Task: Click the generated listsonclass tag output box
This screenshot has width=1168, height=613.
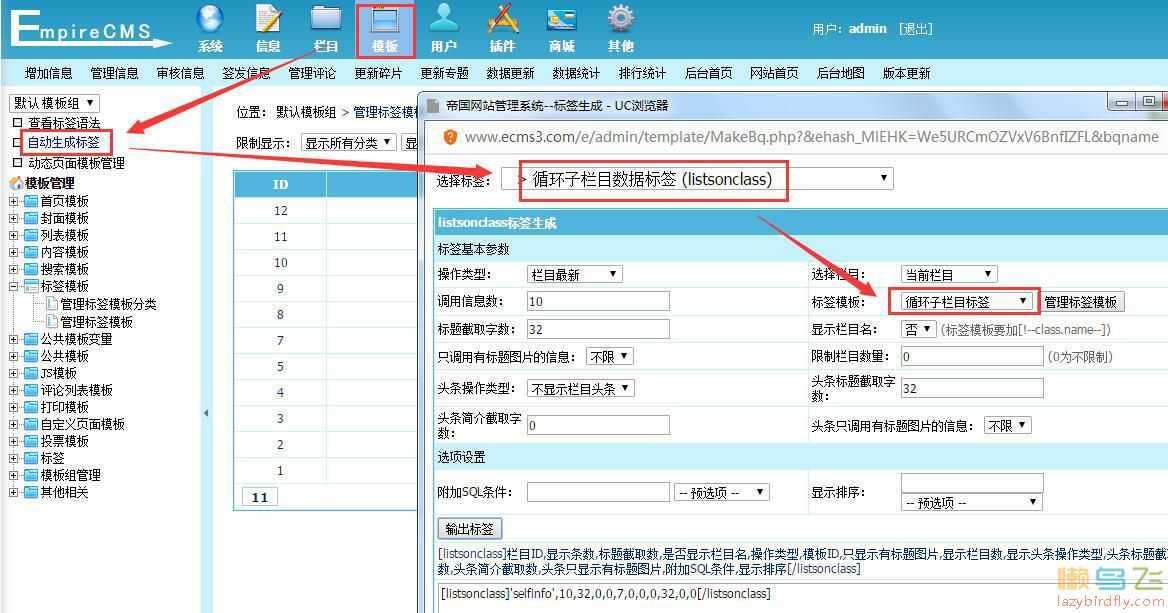Action: coord(802,598)
